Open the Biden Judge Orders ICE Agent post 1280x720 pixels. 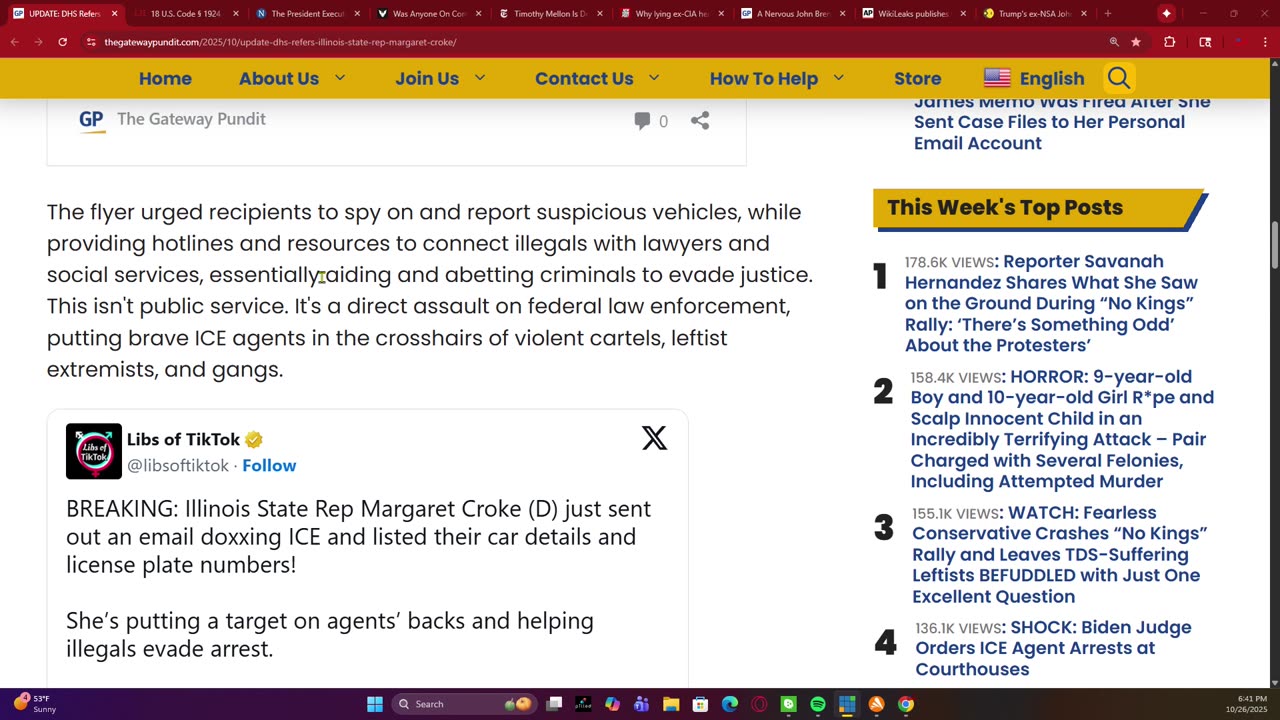(1053, 648)
